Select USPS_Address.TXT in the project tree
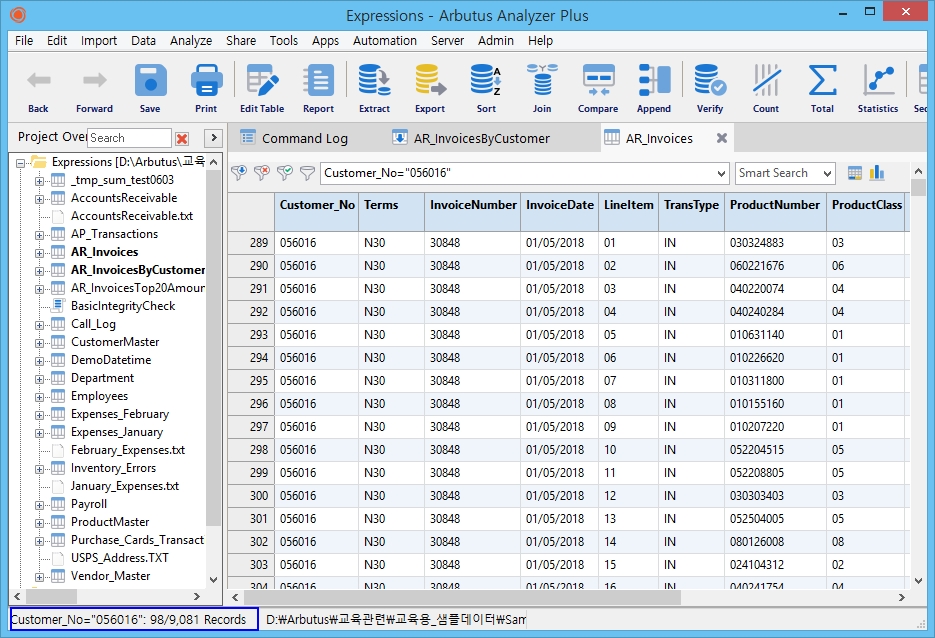The height and width of the screenshot is (638, 935). (x=120, y=558)
